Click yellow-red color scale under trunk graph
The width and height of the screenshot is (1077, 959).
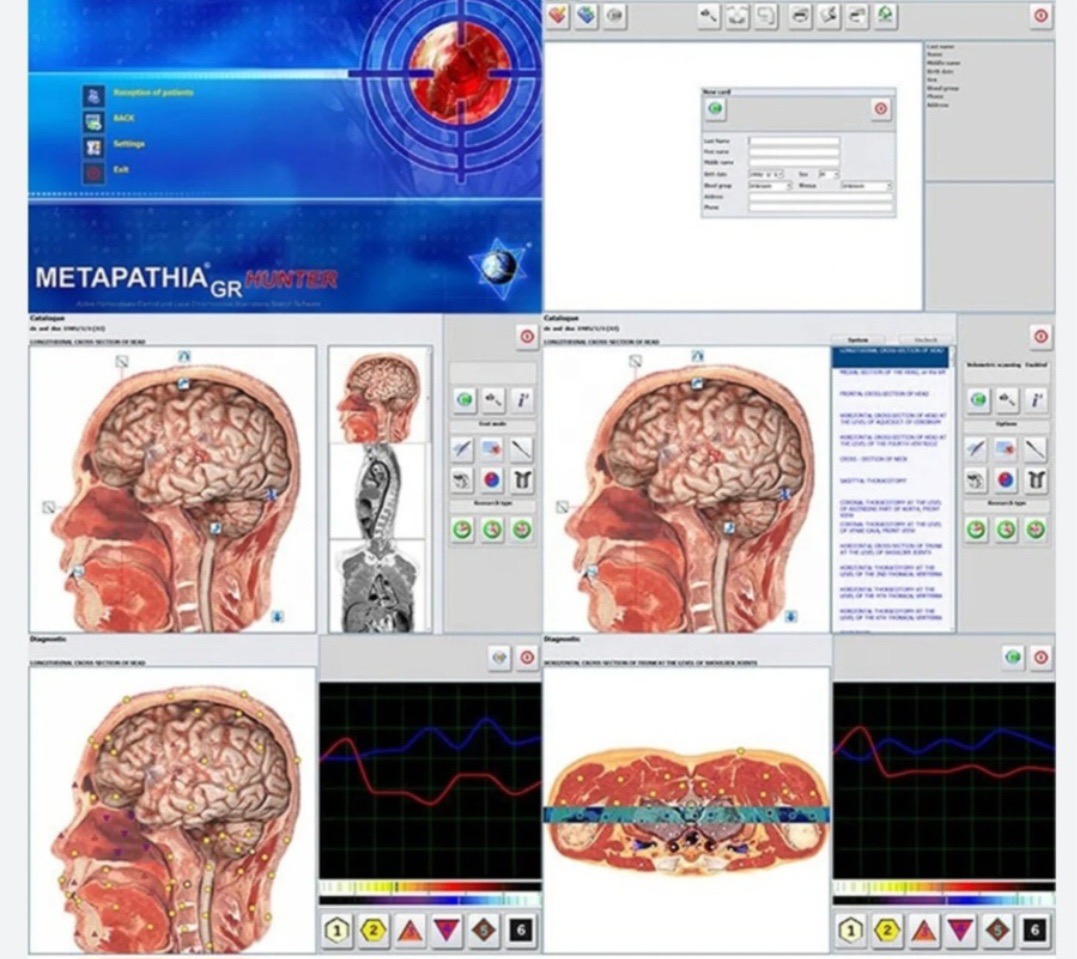[944, 886]
